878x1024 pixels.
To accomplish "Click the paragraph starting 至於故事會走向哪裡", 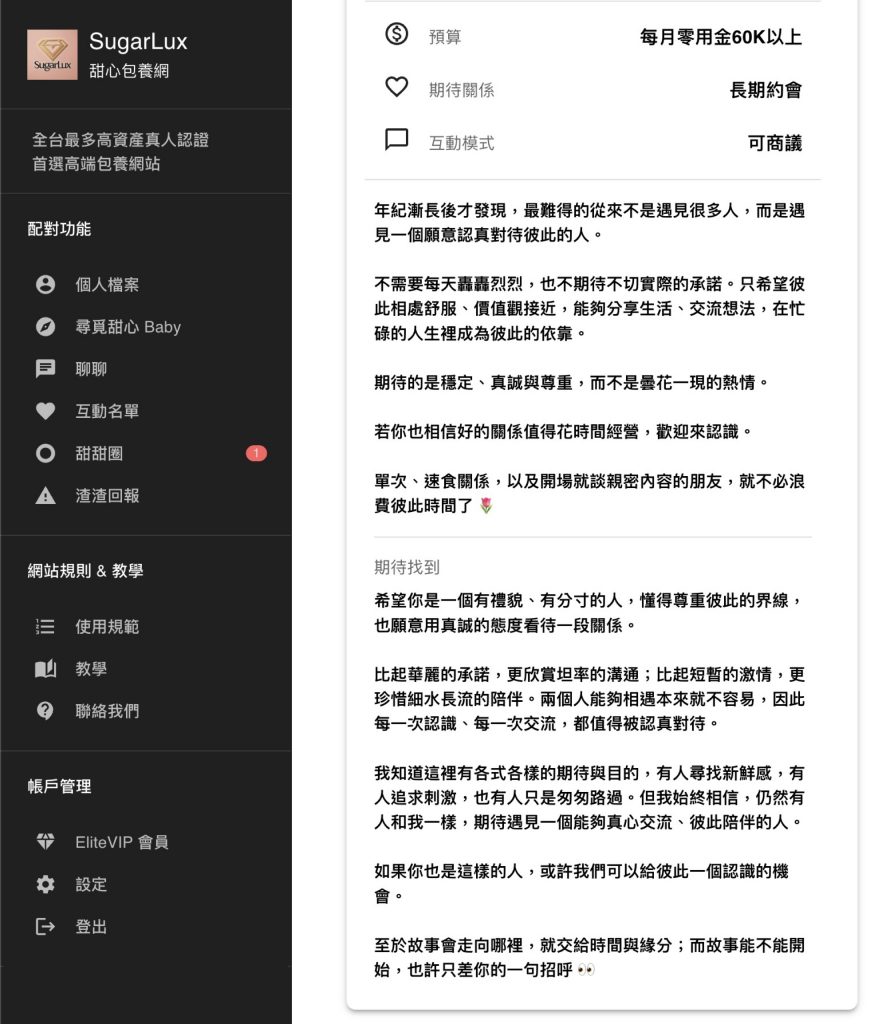I will coord(589,957).
